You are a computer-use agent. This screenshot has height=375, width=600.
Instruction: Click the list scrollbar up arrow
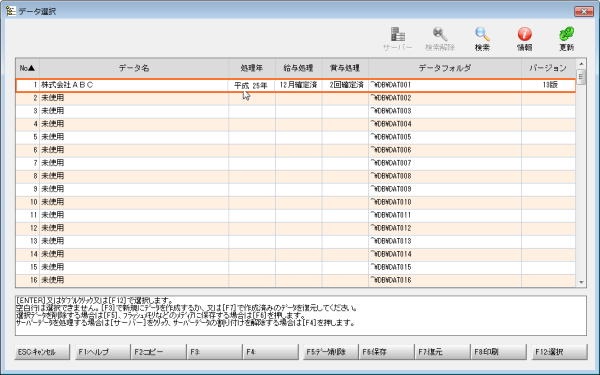click(581, 64)
